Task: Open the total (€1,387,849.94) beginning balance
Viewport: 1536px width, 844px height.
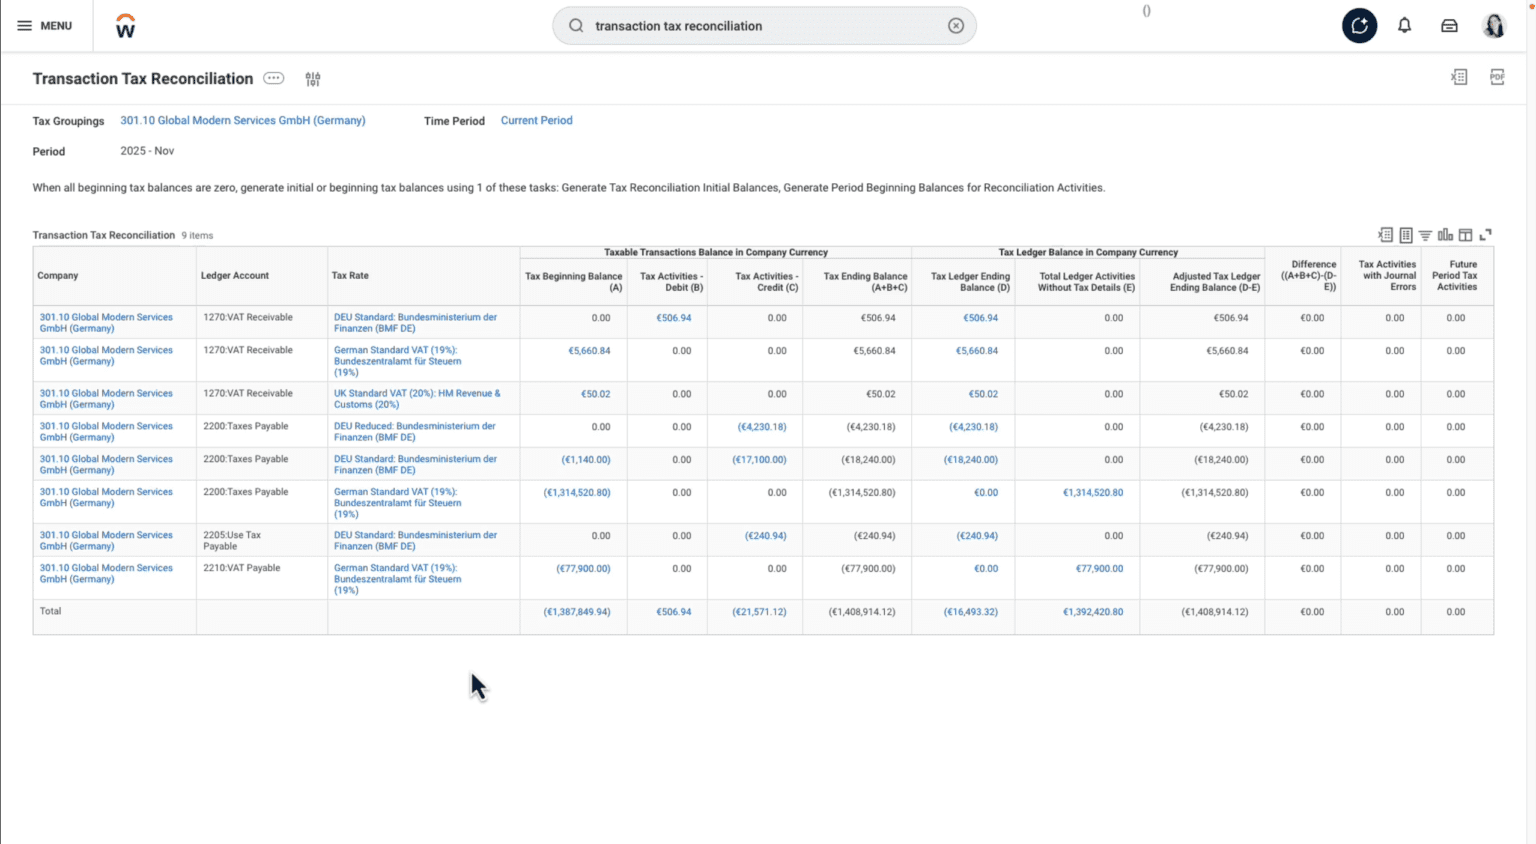Action: [x=577, y=612]
